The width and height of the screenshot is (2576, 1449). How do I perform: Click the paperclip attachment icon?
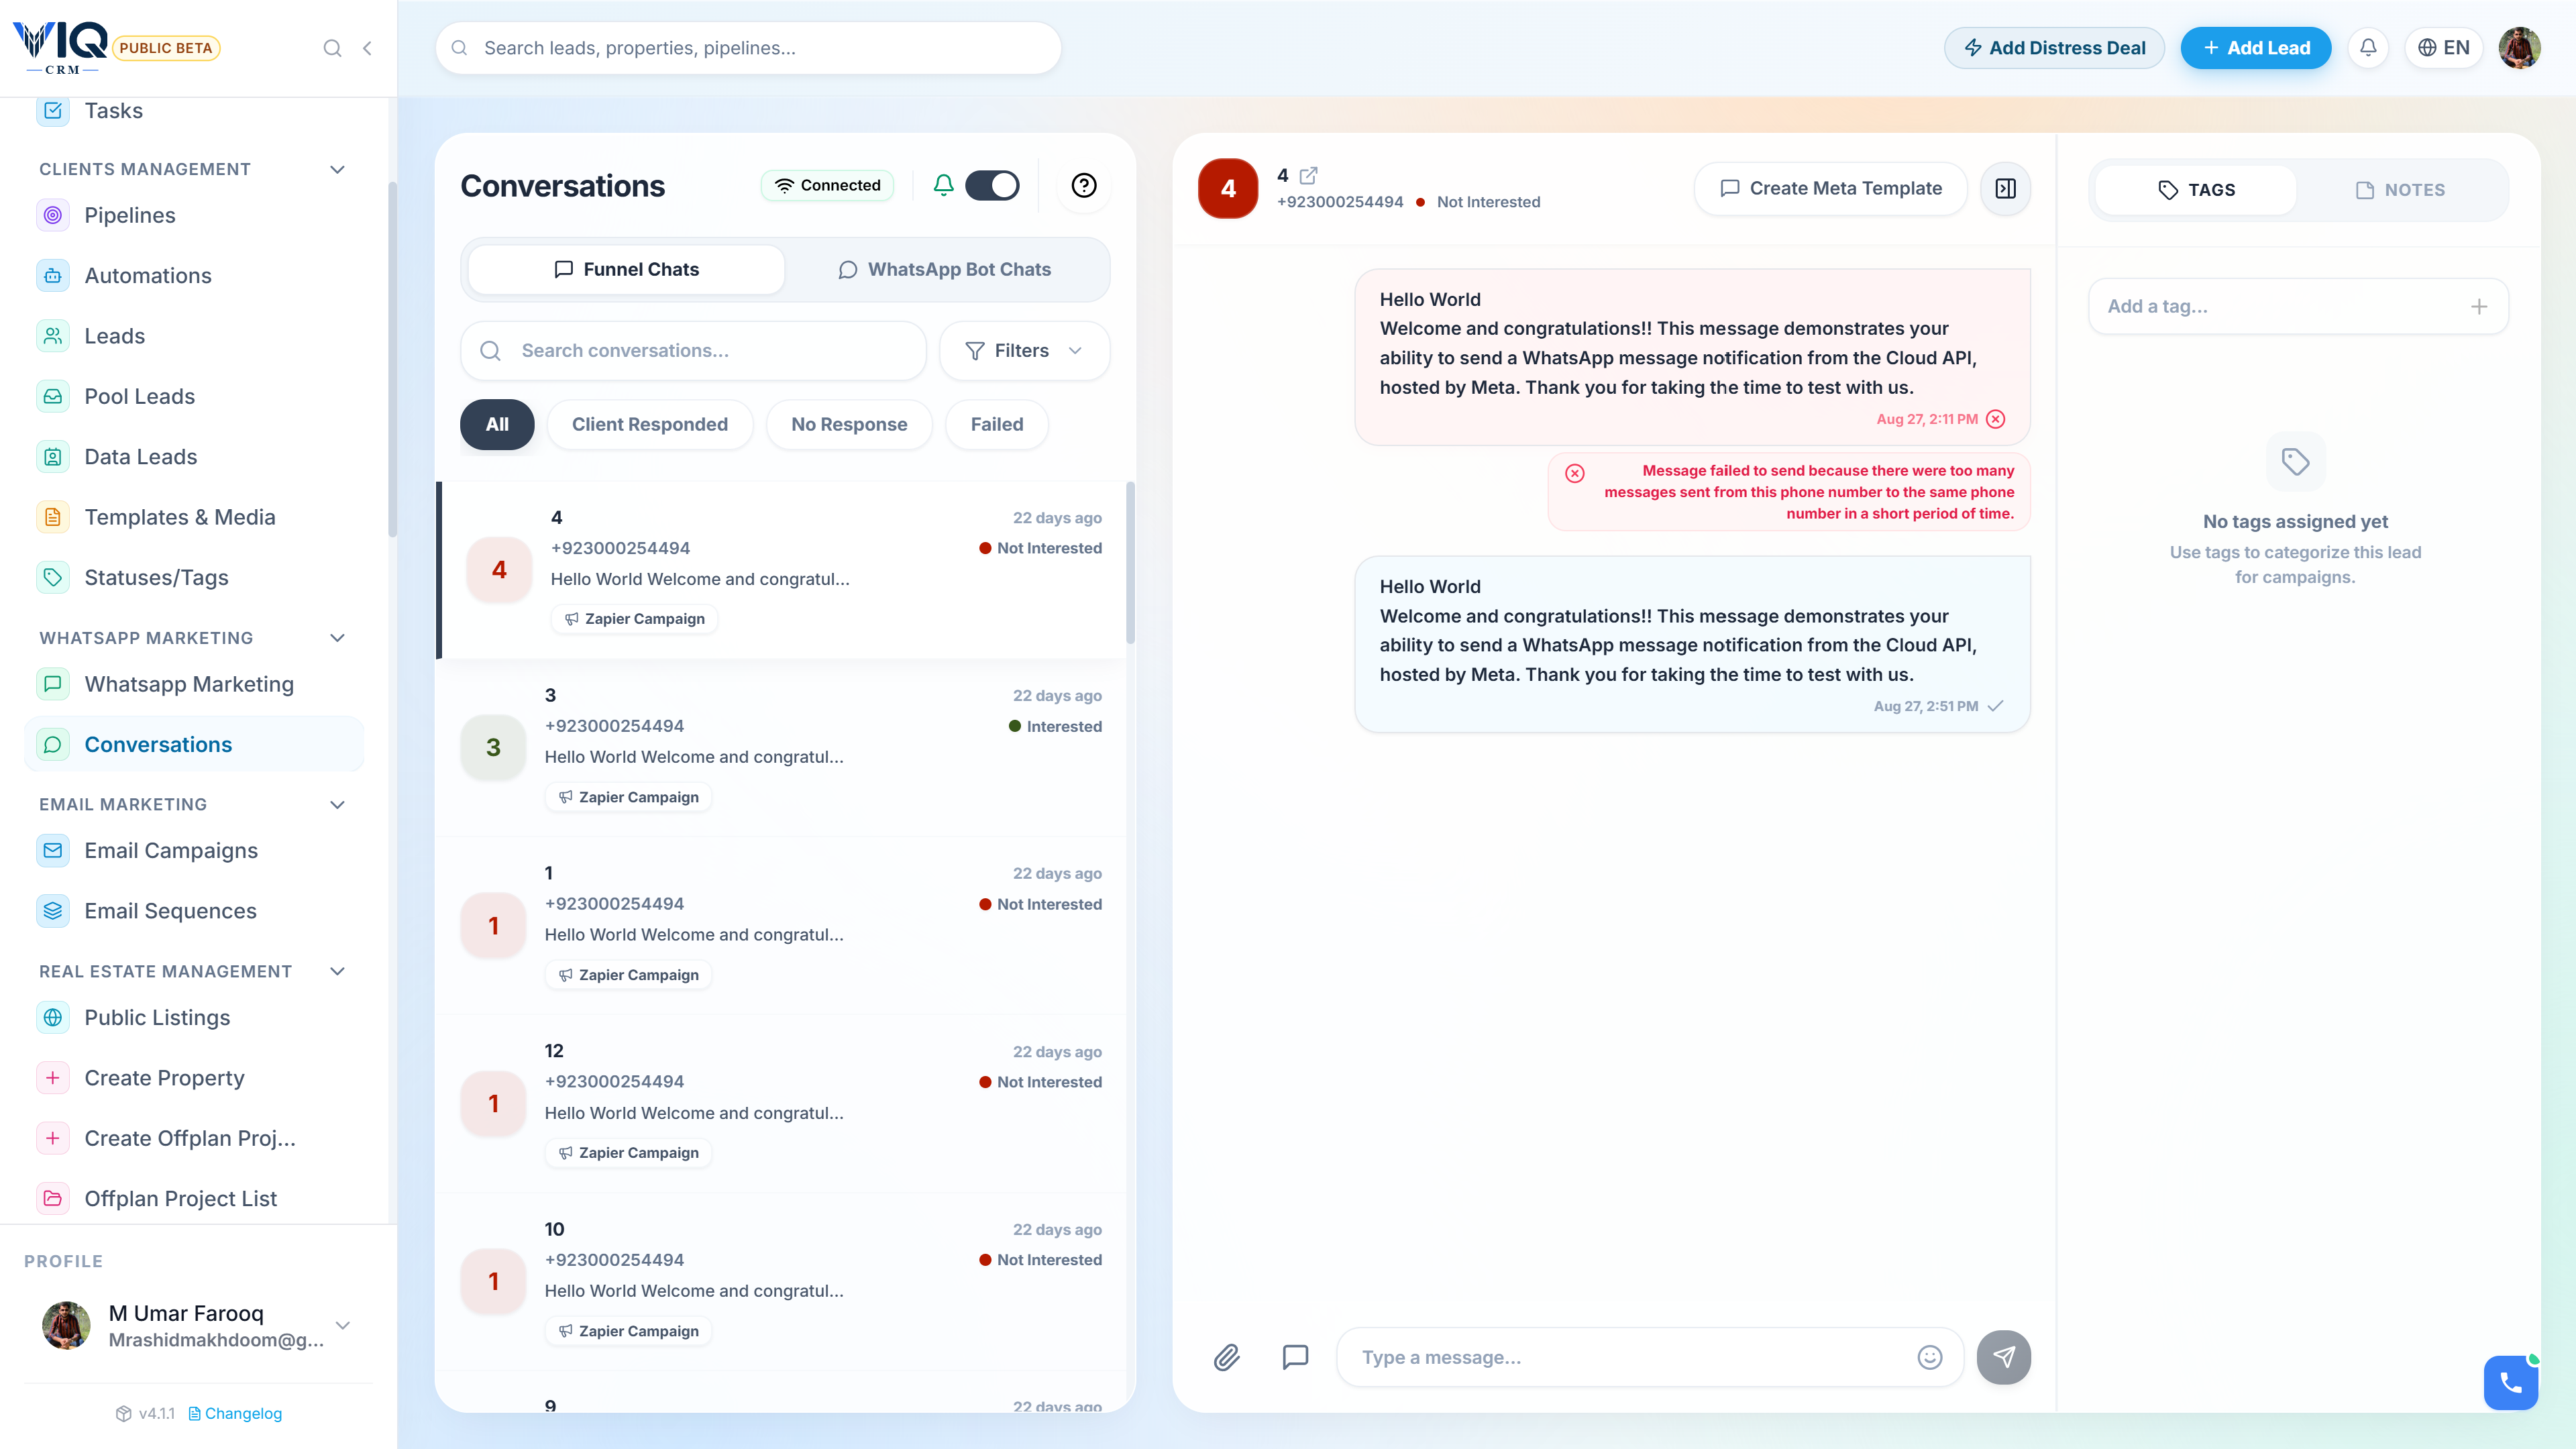click(x=1227, y=1357)
